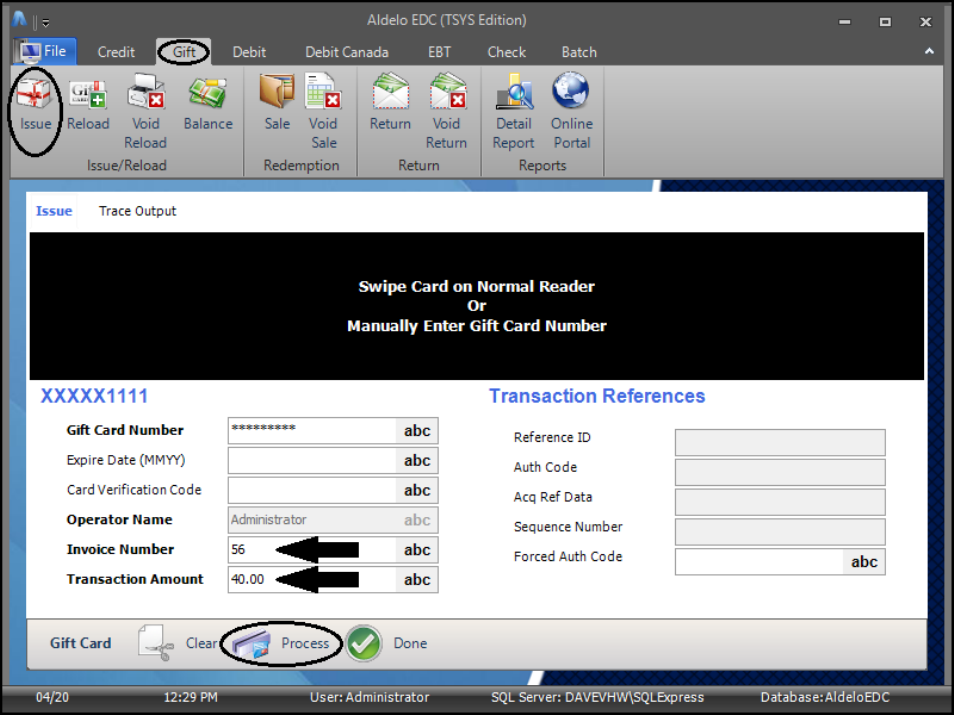Click Process to run the gift card
The height and width of the screenshot is (715, 954).
tap(282, 644)
